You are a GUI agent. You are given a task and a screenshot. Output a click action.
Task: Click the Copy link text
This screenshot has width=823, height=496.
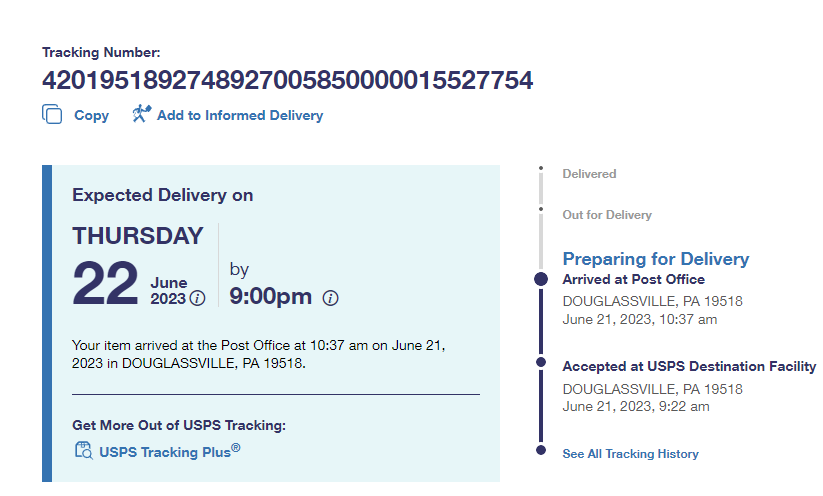(x=91, y=115)
